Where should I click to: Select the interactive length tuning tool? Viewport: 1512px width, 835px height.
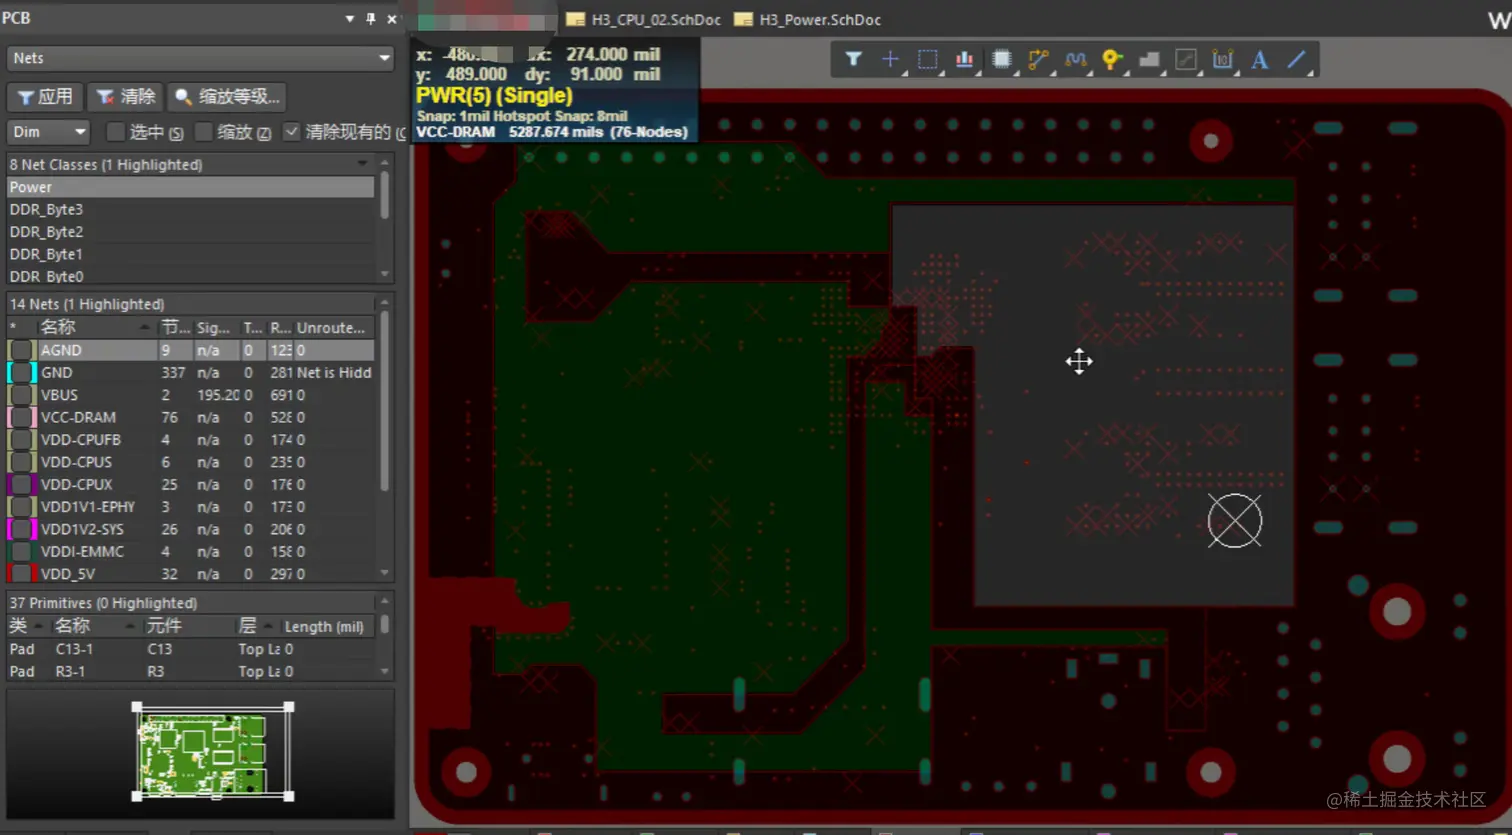(1075, 59)
